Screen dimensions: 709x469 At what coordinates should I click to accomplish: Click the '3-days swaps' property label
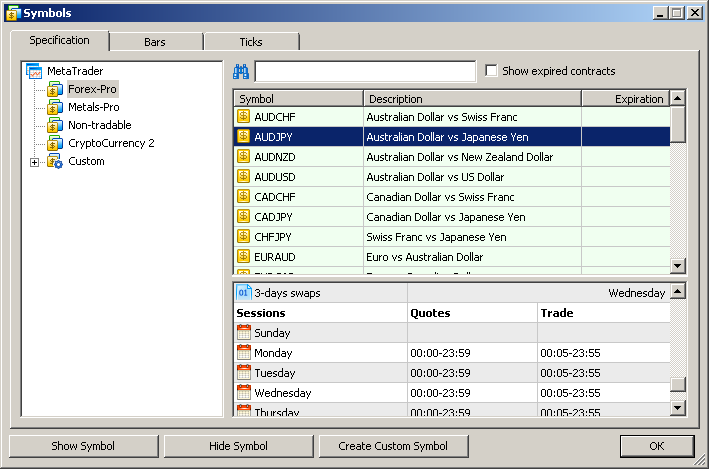click(287, 293)
